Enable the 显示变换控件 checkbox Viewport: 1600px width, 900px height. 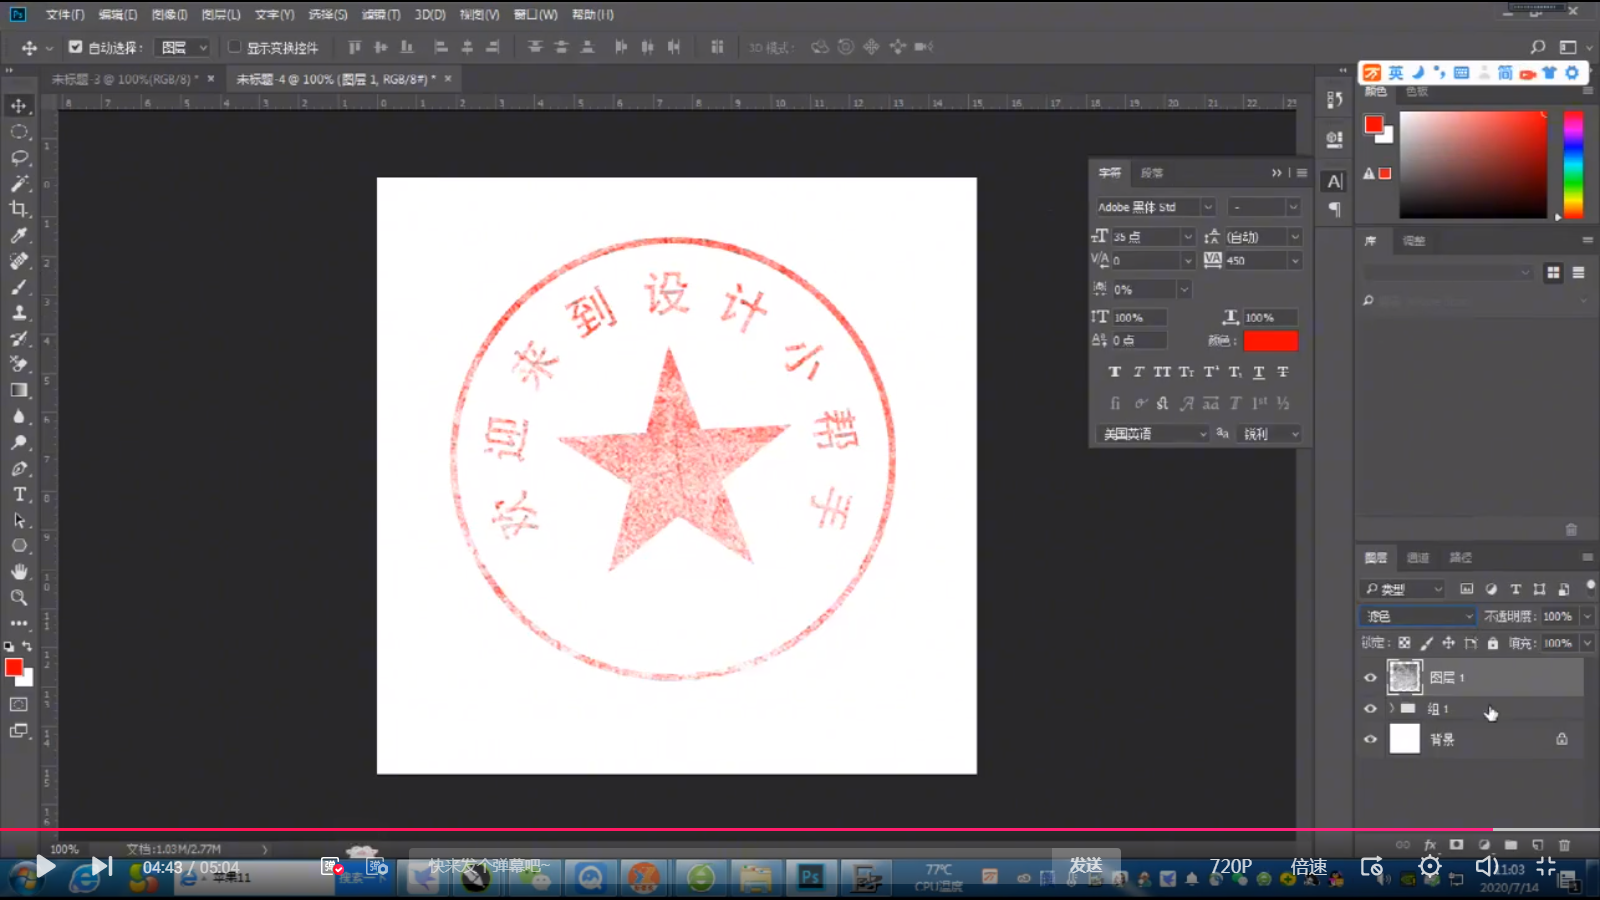coord(232,46)
